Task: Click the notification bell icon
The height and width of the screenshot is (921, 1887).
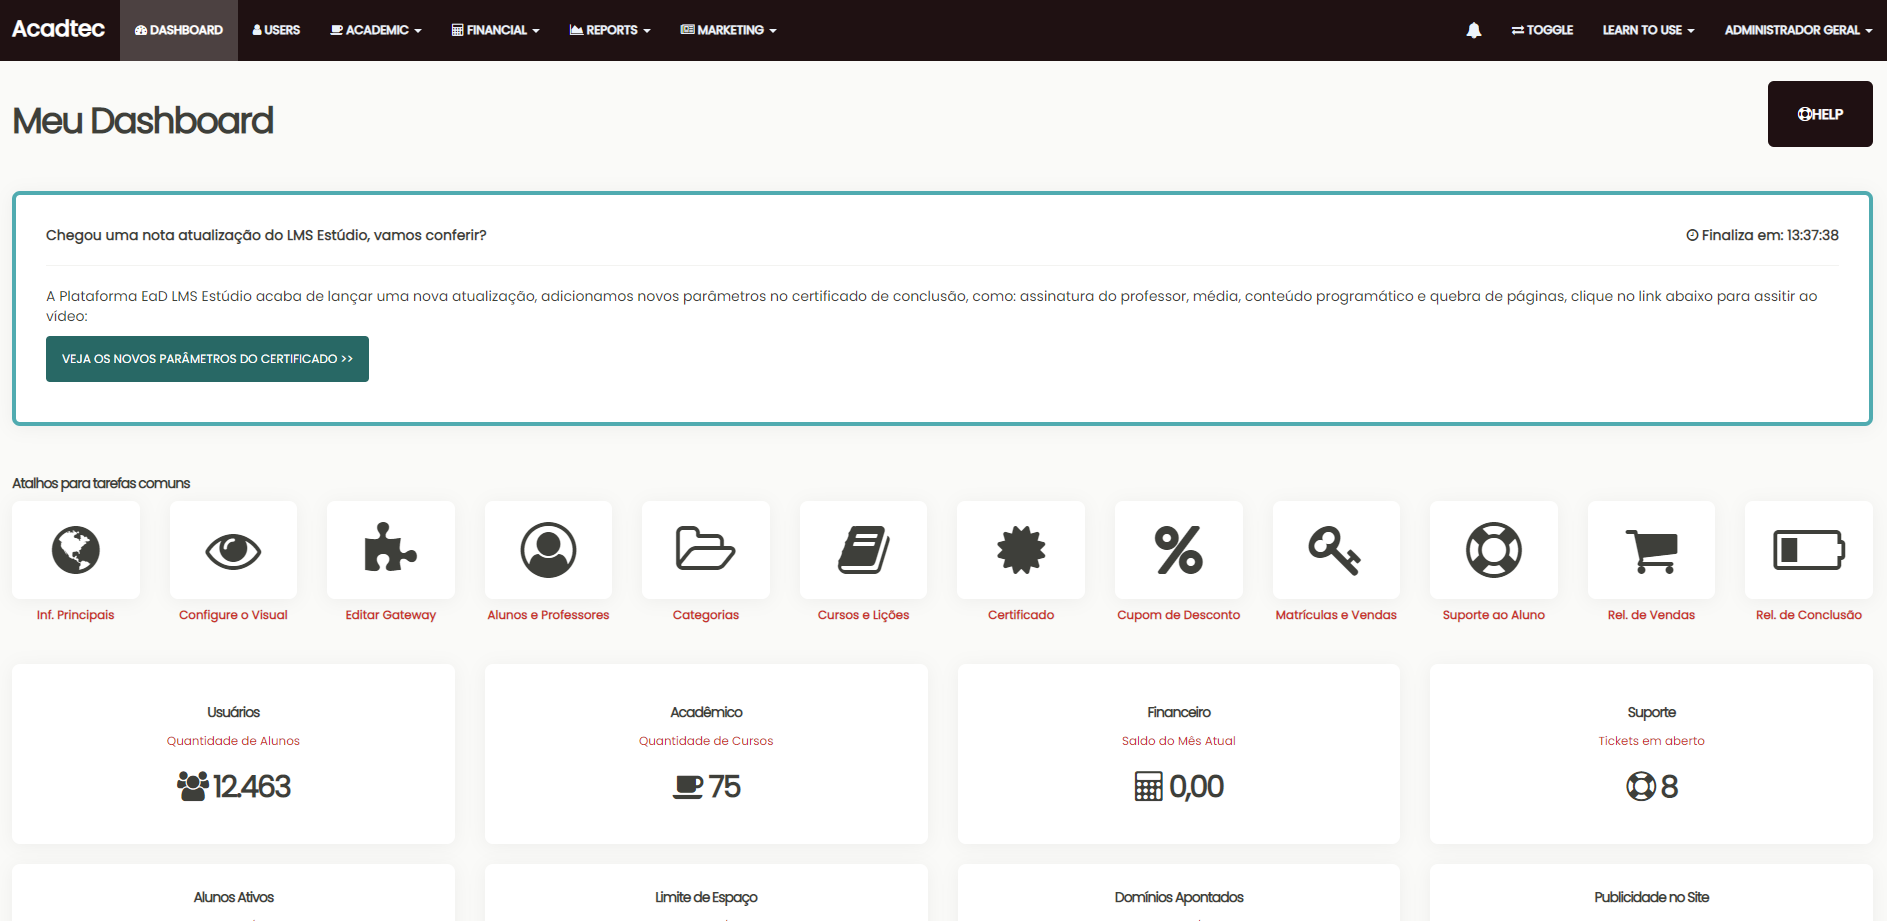Action: click(x=1473, y=30)
